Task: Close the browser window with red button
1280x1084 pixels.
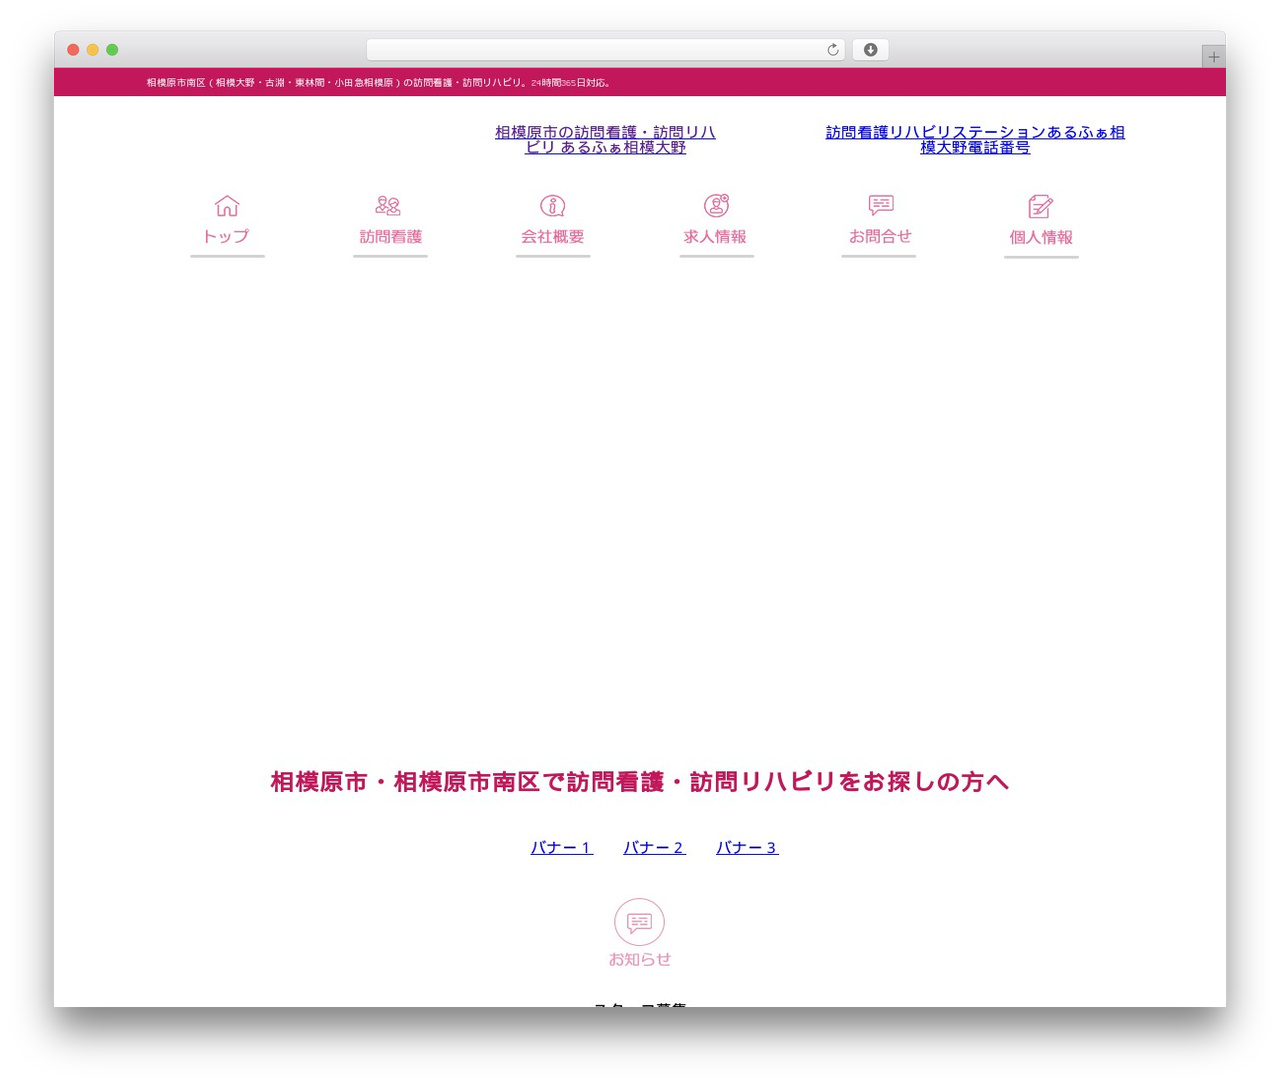Action: [73, 50]
